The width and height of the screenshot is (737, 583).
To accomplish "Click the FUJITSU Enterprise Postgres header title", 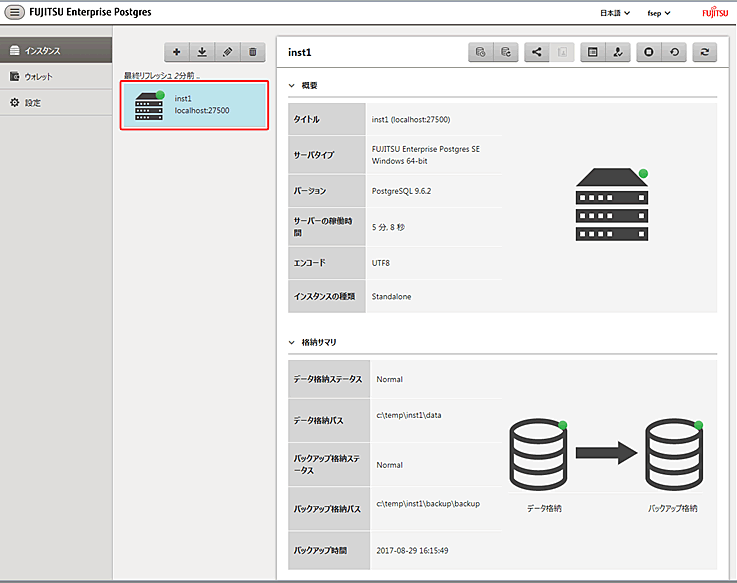I will tap(90, 12).
